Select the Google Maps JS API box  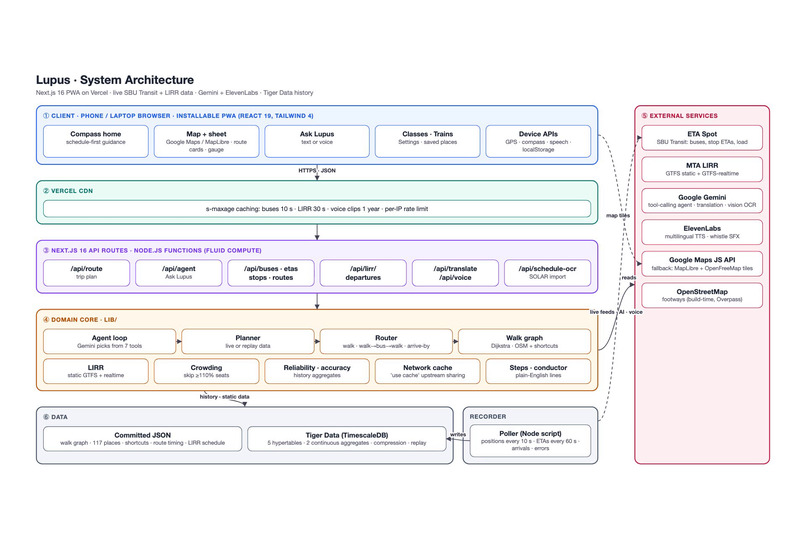click(x=702, y=264)
